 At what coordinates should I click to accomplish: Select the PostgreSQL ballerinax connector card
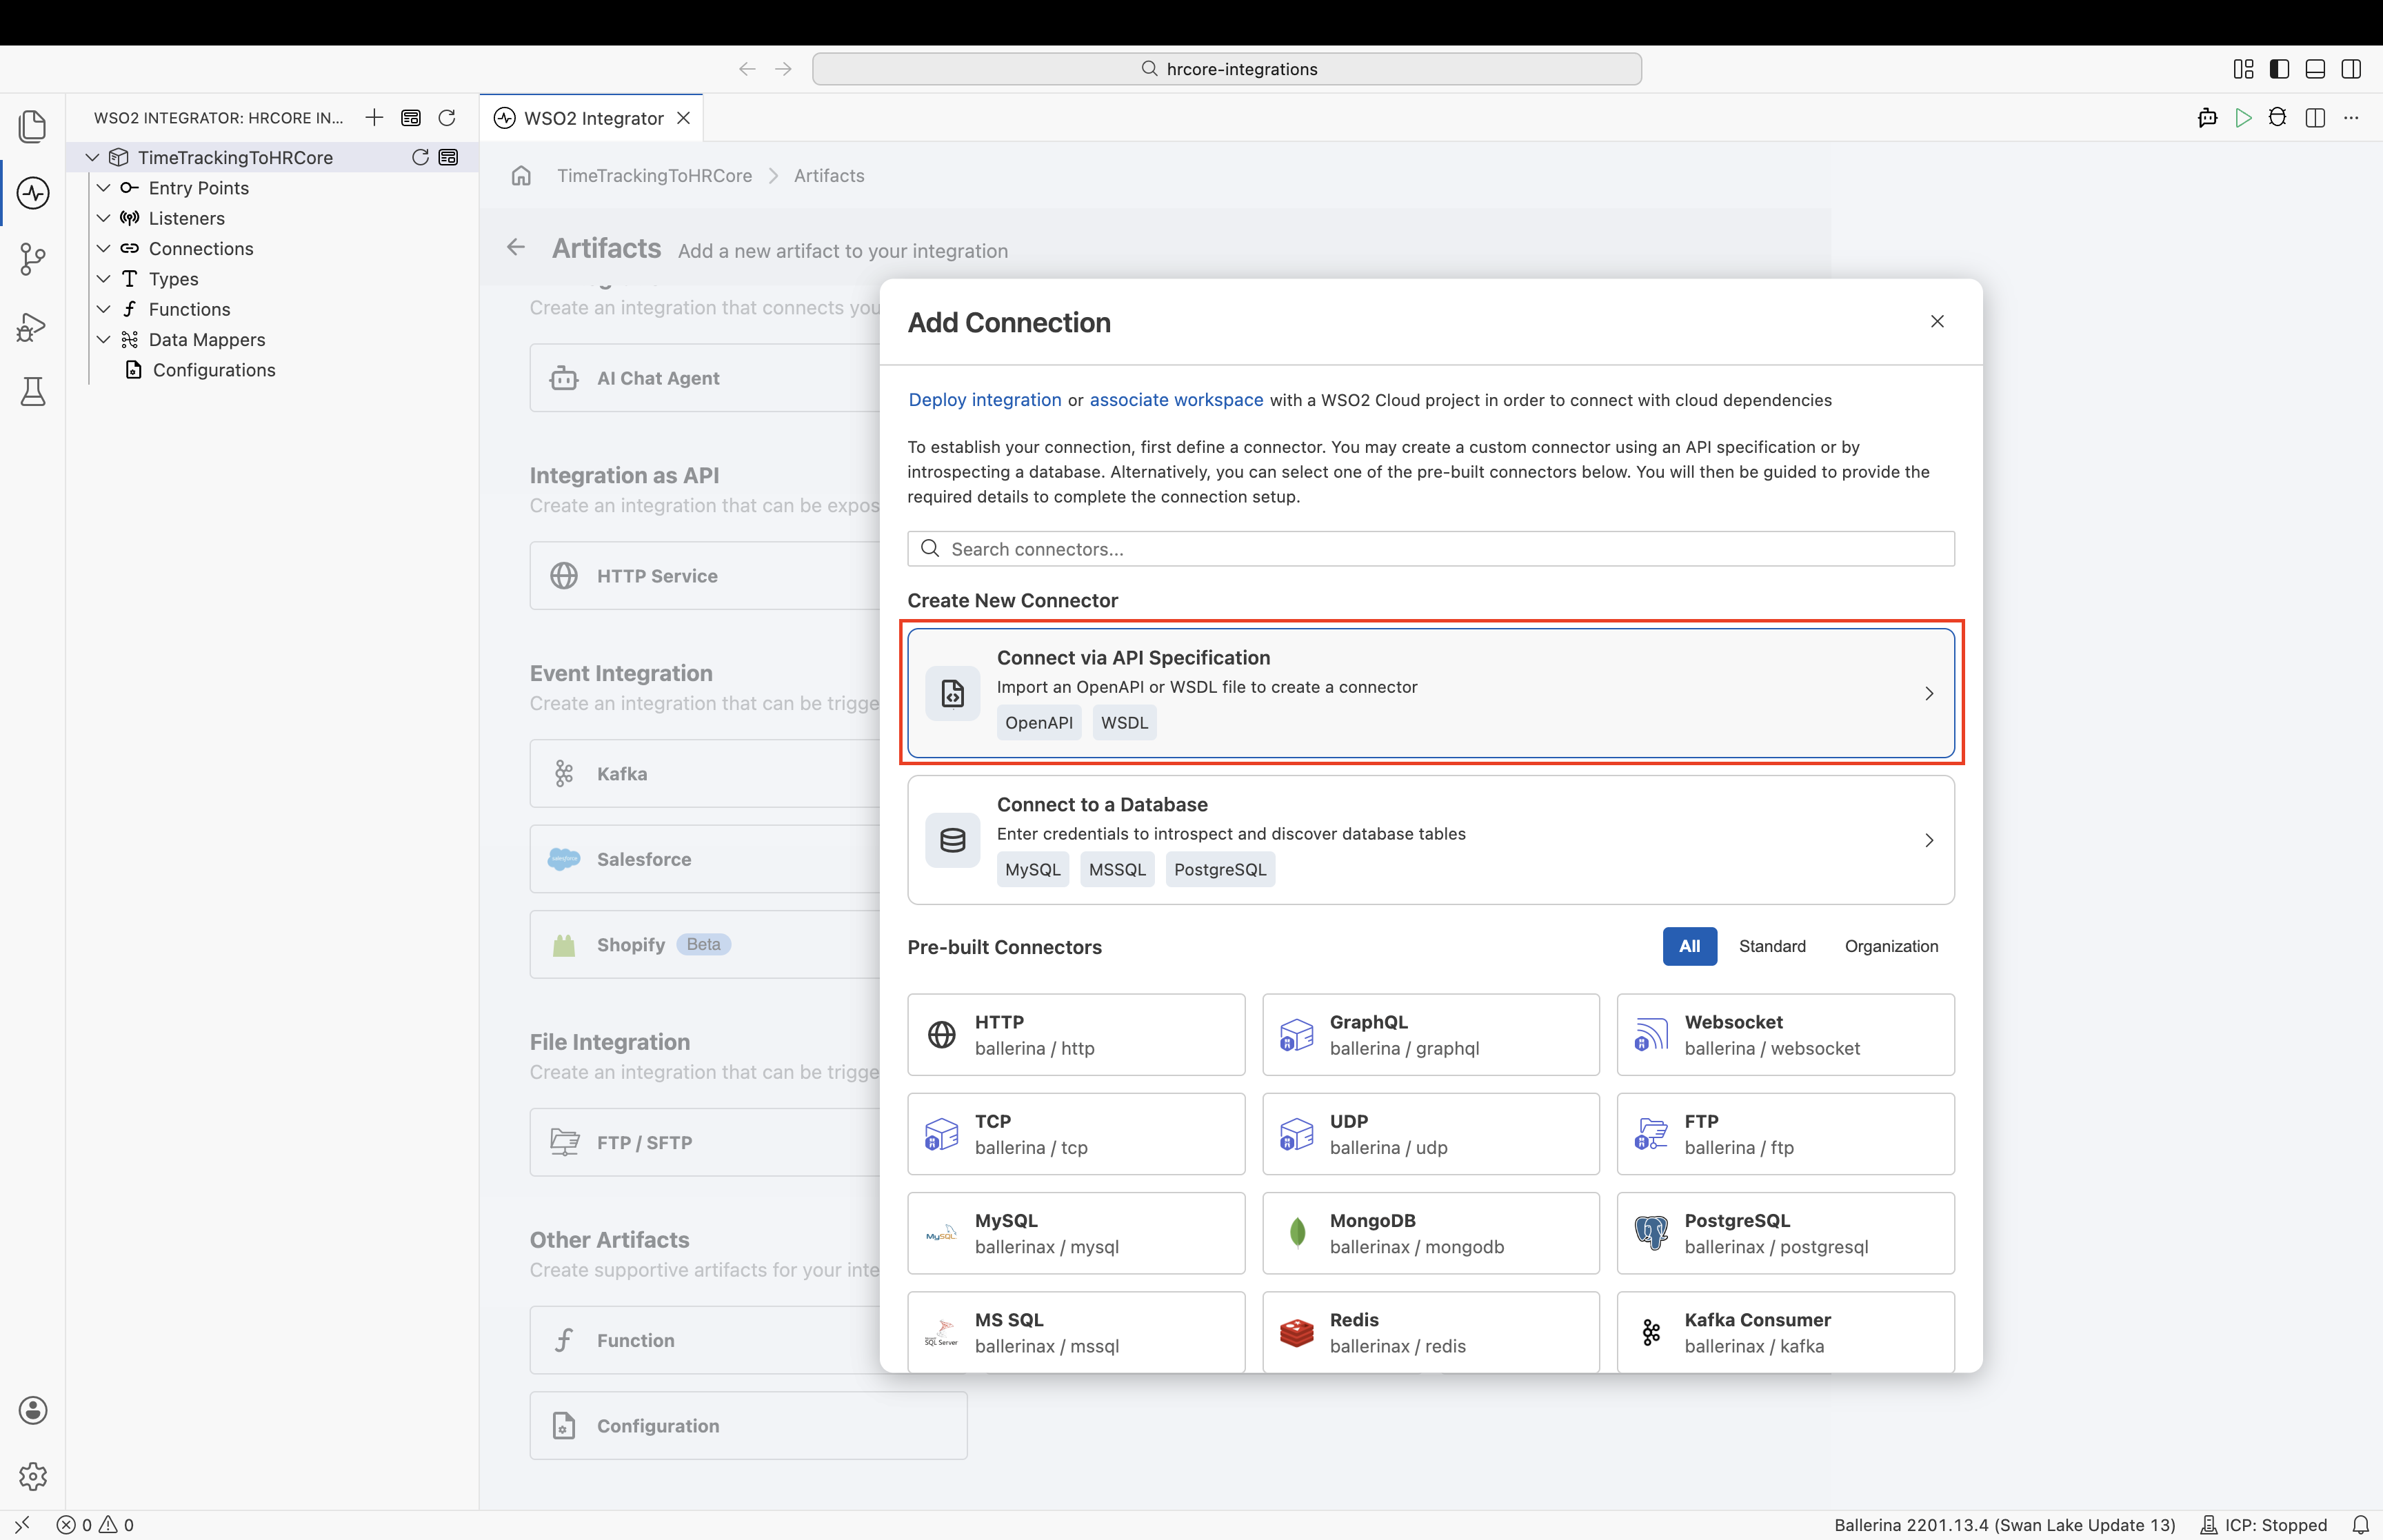(1785, 1233)
